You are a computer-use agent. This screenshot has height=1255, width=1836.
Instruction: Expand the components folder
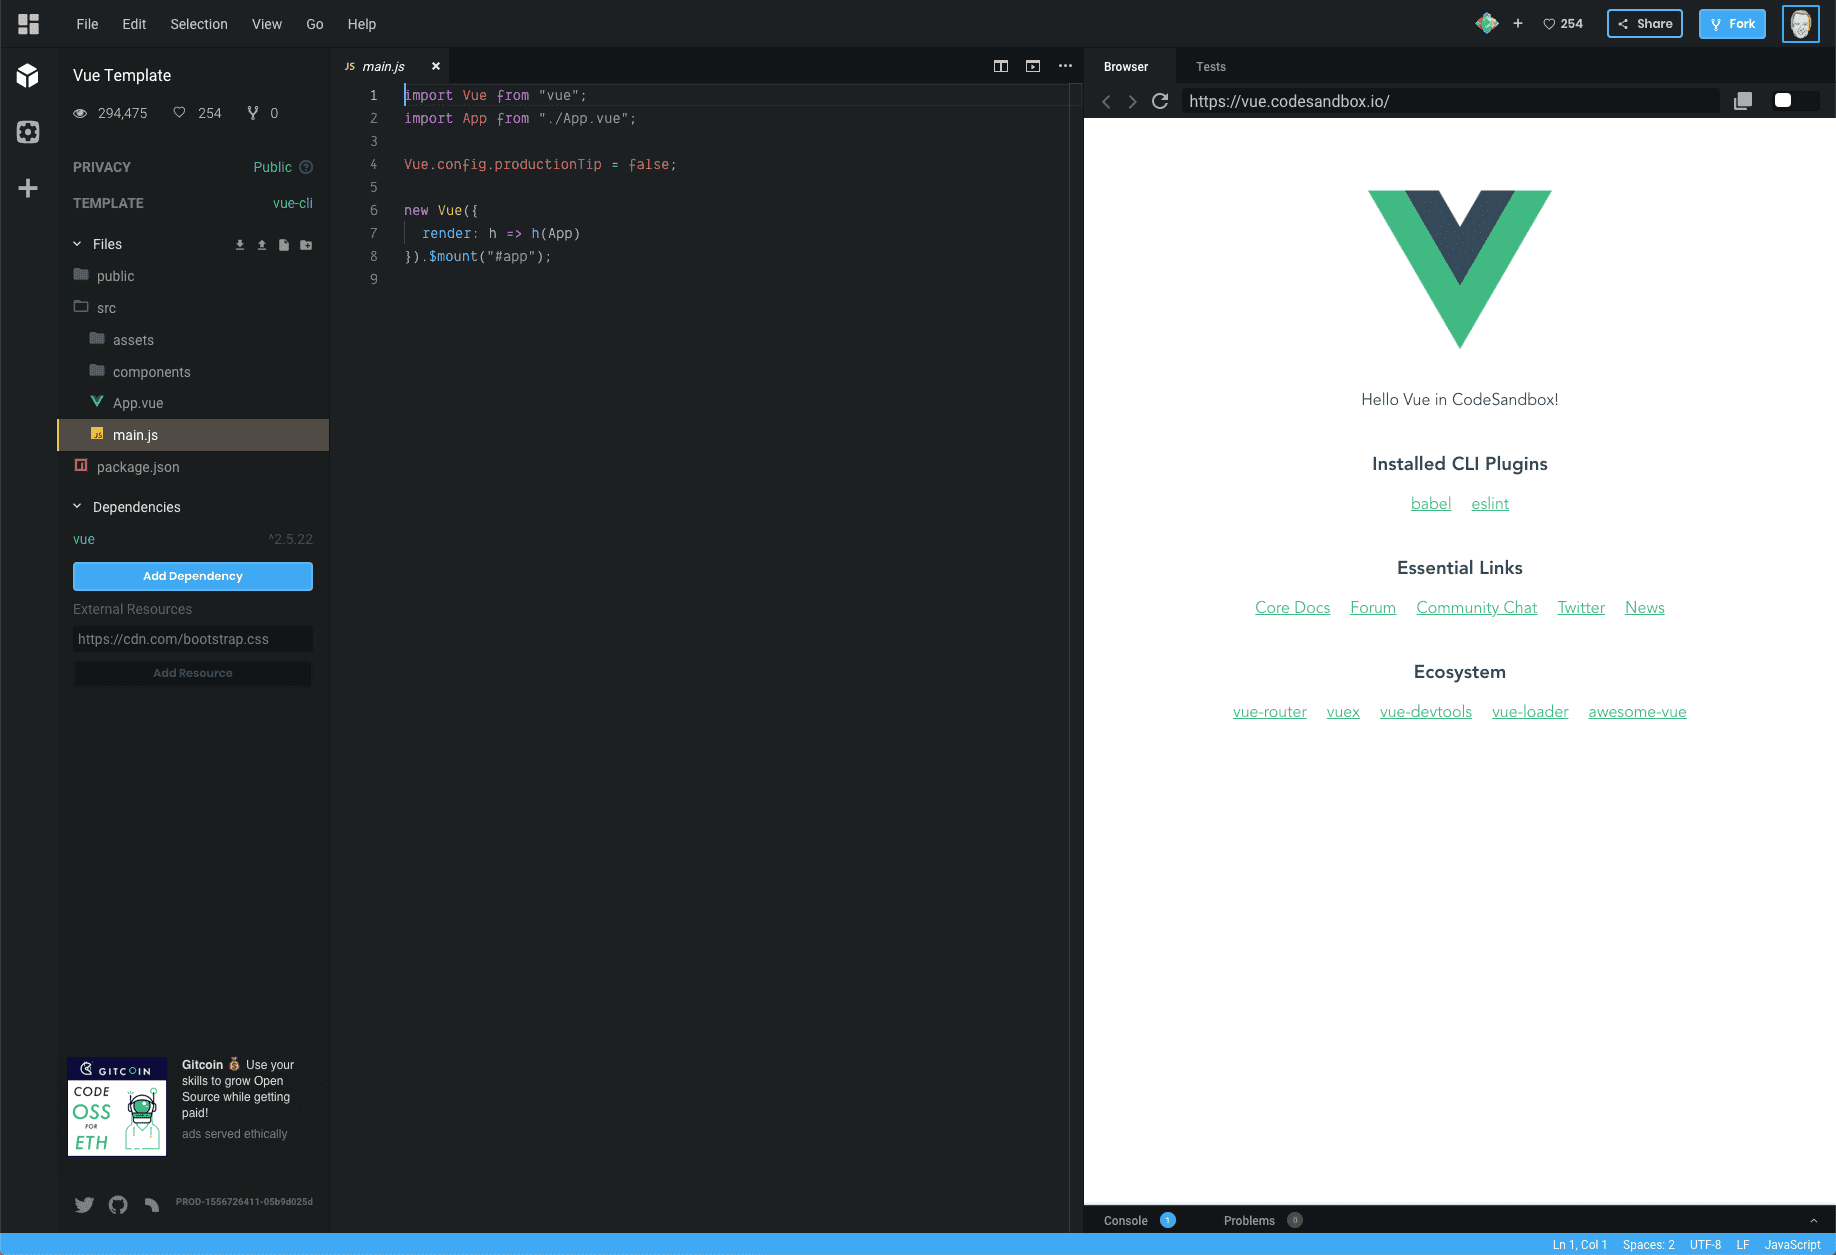(151, 372)
